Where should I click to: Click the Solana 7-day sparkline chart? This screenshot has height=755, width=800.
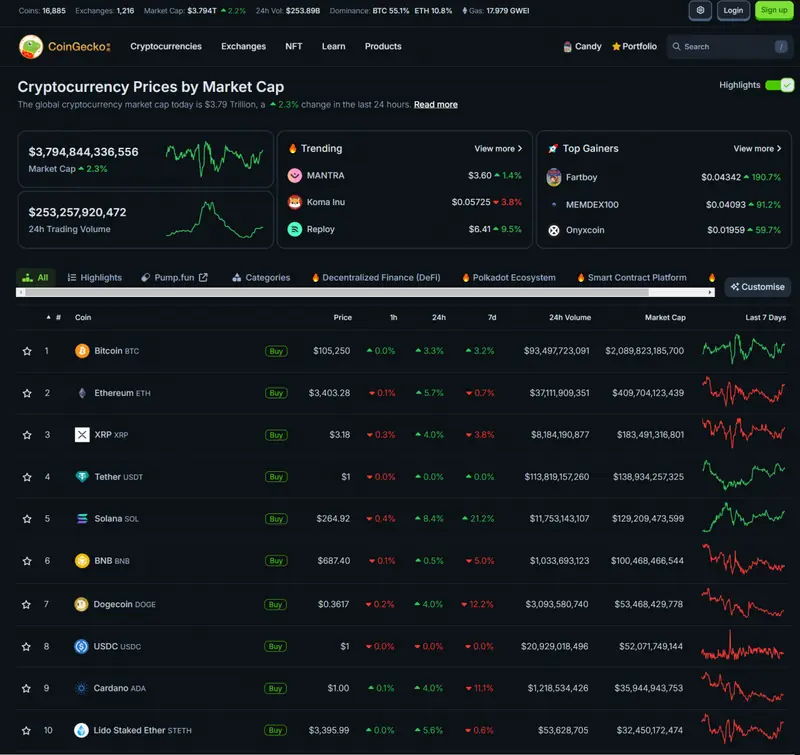point(743,517)
